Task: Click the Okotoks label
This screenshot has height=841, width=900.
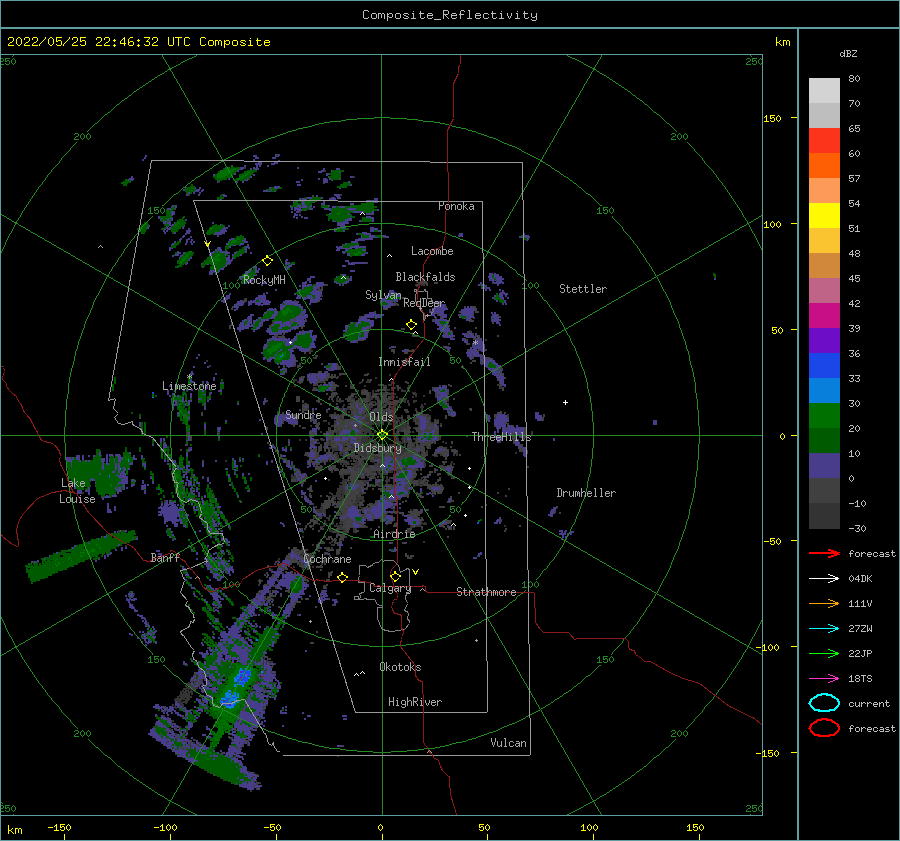Action: pos(400,667)
